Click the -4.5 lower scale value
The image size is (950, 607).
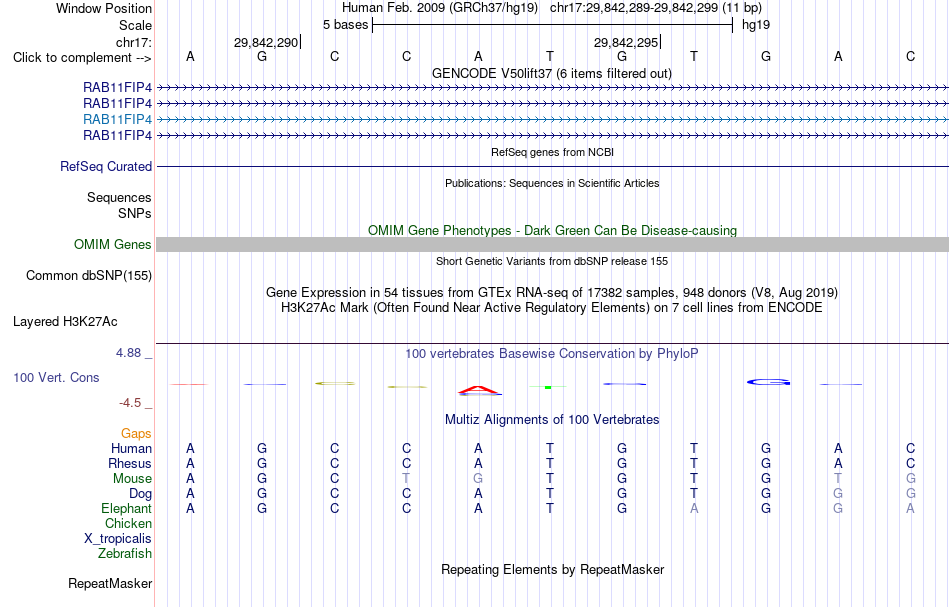tap(130, 403)
